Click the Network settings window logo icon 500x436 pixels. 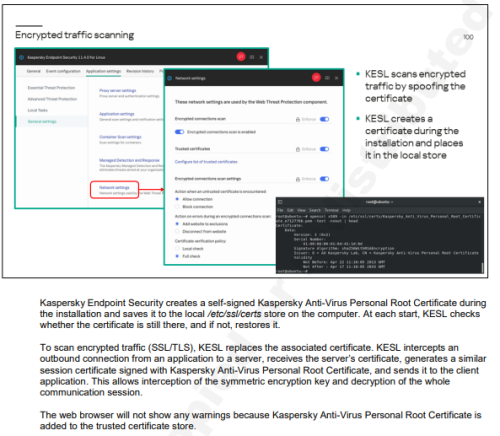[169, 78]
